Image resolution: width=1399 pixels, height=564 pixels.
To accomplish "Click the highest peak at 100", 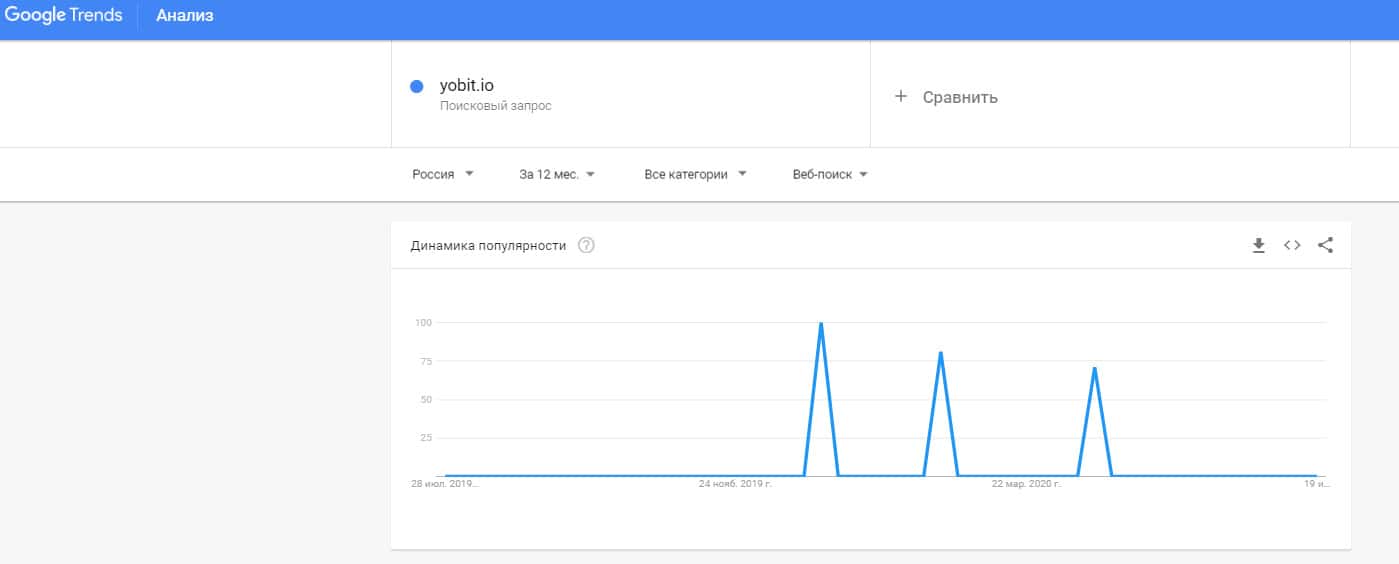I will click(x=821, y=324).
